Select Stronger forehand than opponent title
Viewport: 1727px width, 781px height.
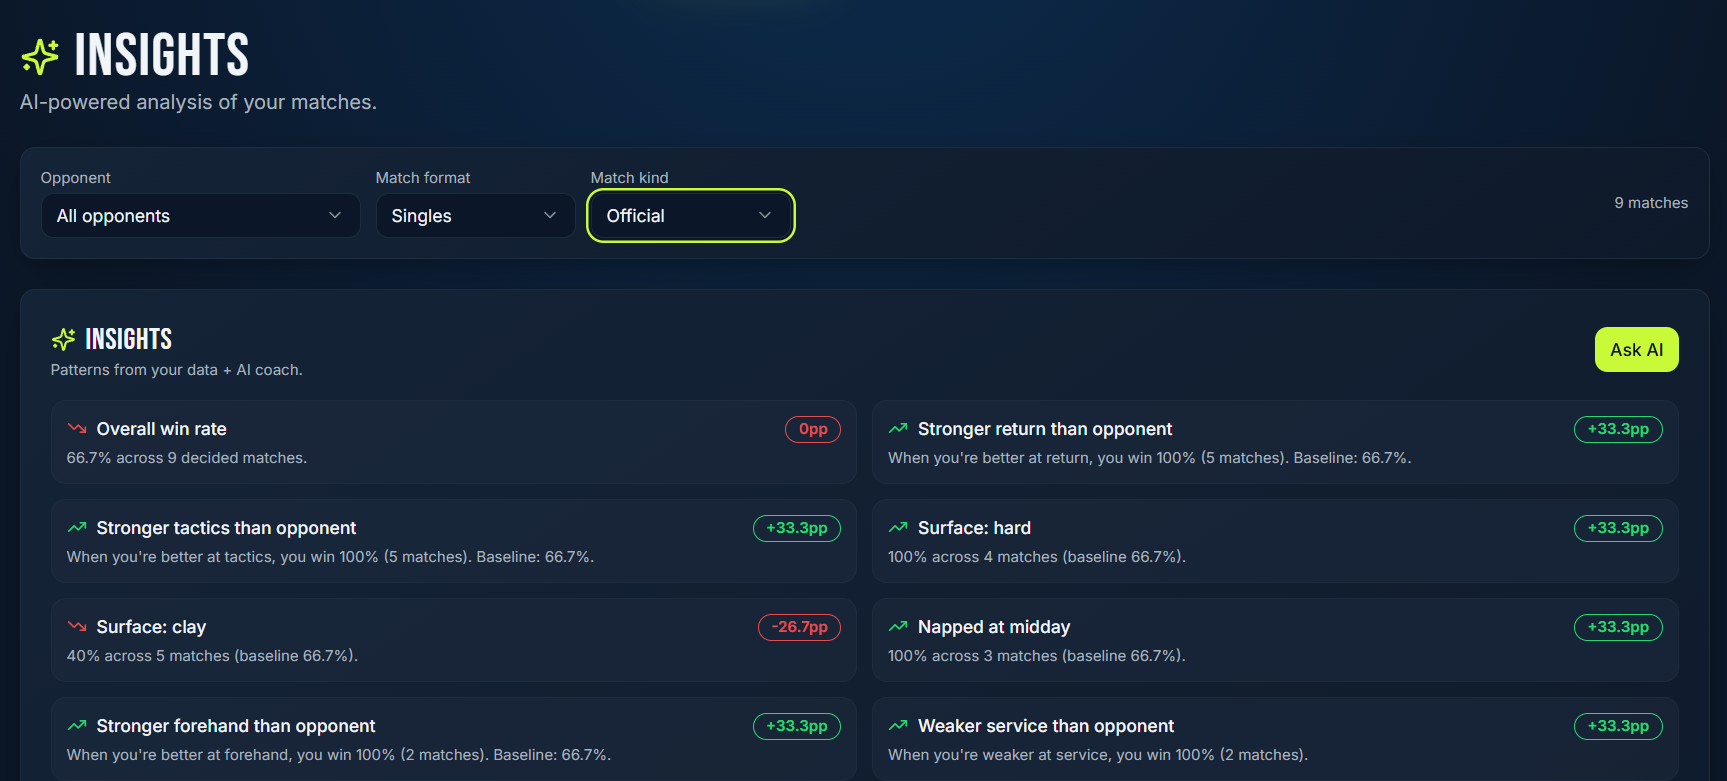pos(236,726)
